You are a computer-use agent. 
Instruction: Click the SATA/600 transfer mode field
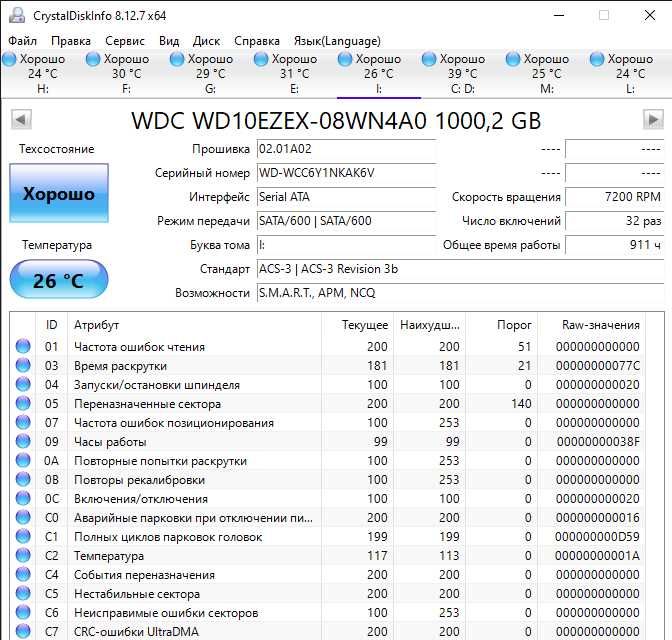click(x=346, y=221)
